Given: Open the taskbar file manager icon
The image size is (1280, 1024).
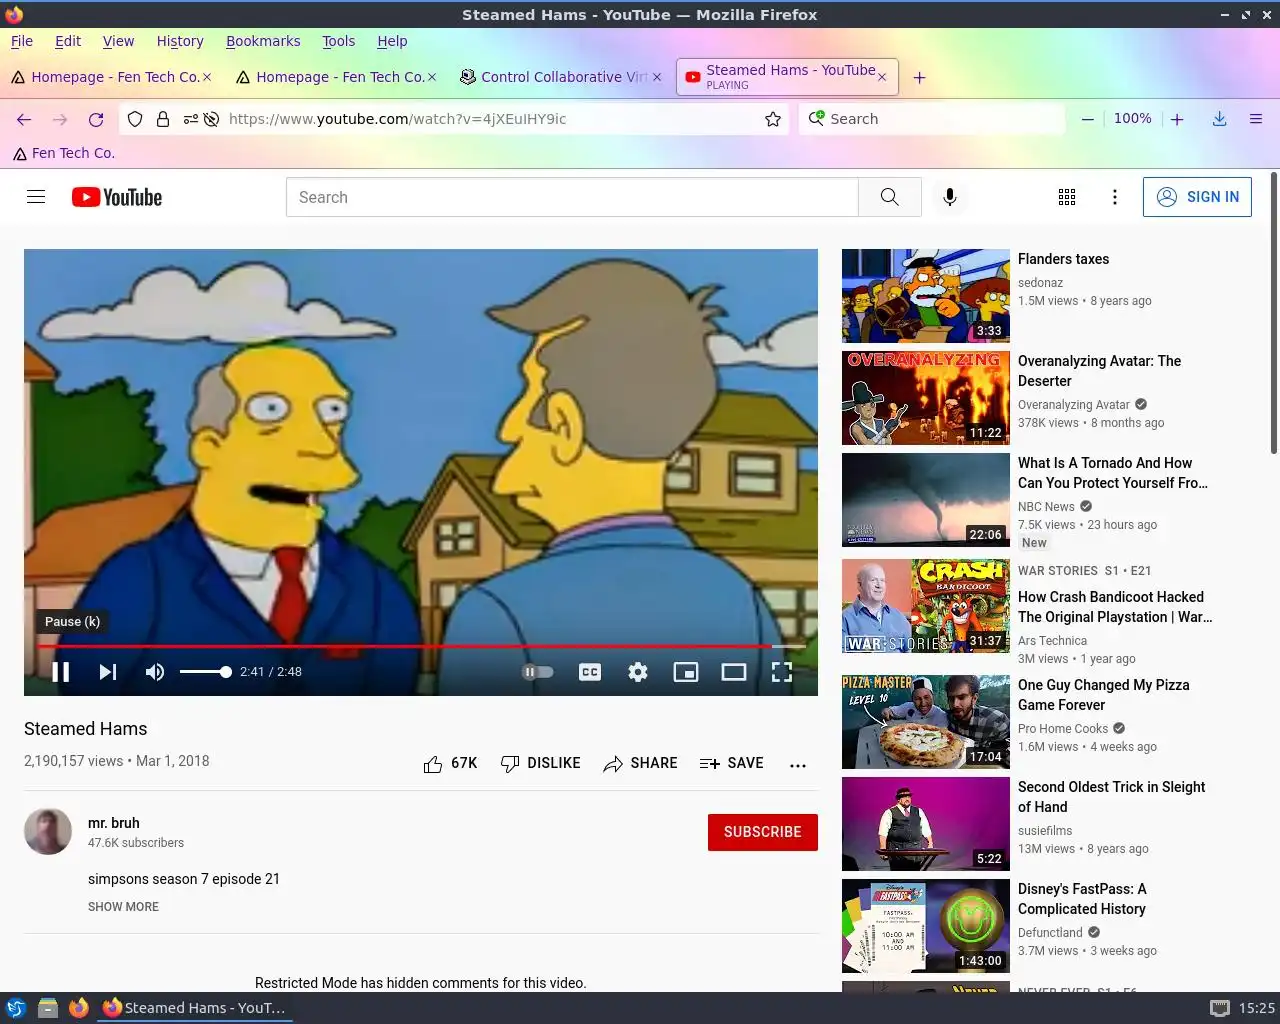Looking at the screenshot, I should pyautogui.click(x=47, y=1008).
